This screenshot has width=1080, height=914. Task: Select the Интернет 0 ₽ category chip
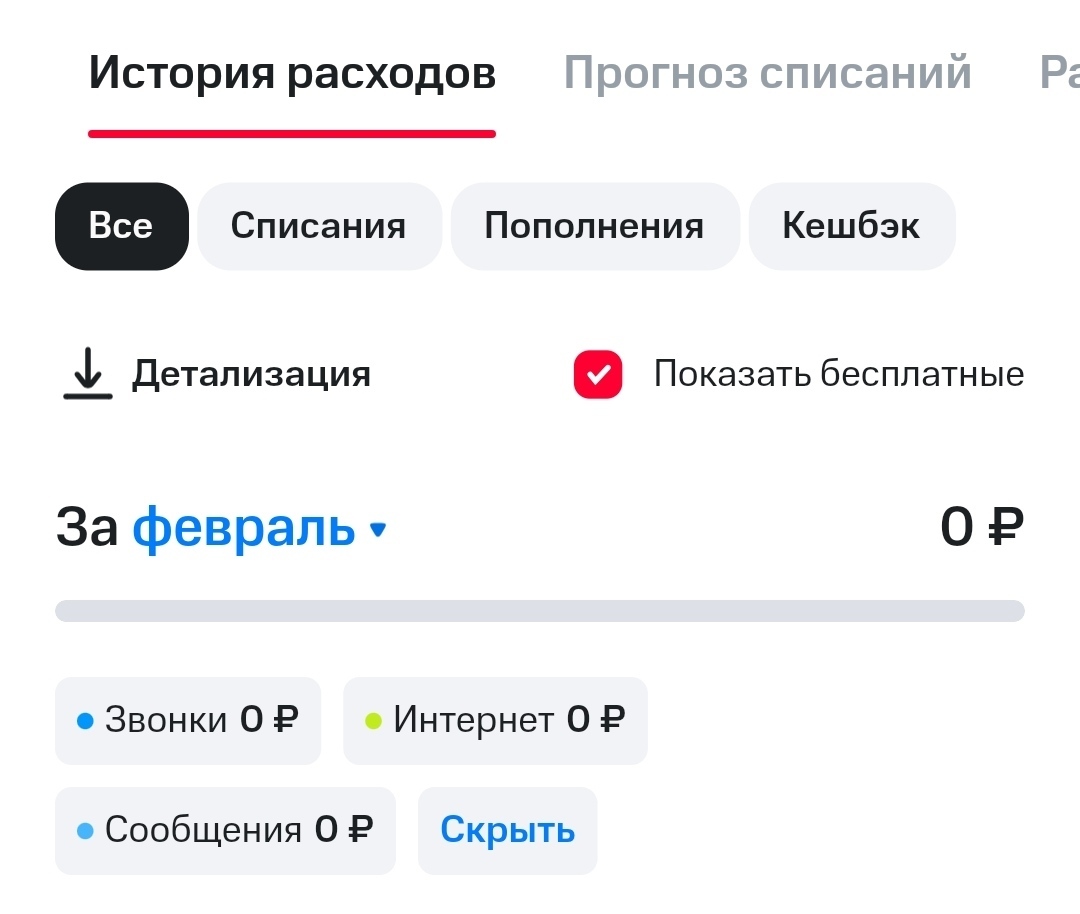point(495,720)
